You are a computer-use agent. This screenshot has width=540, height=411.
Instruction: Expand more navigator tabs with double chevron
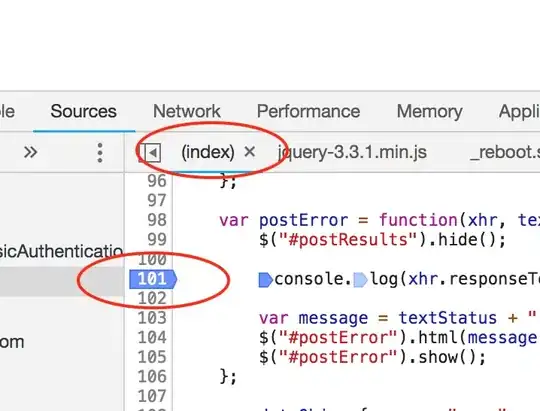(30, 152)
